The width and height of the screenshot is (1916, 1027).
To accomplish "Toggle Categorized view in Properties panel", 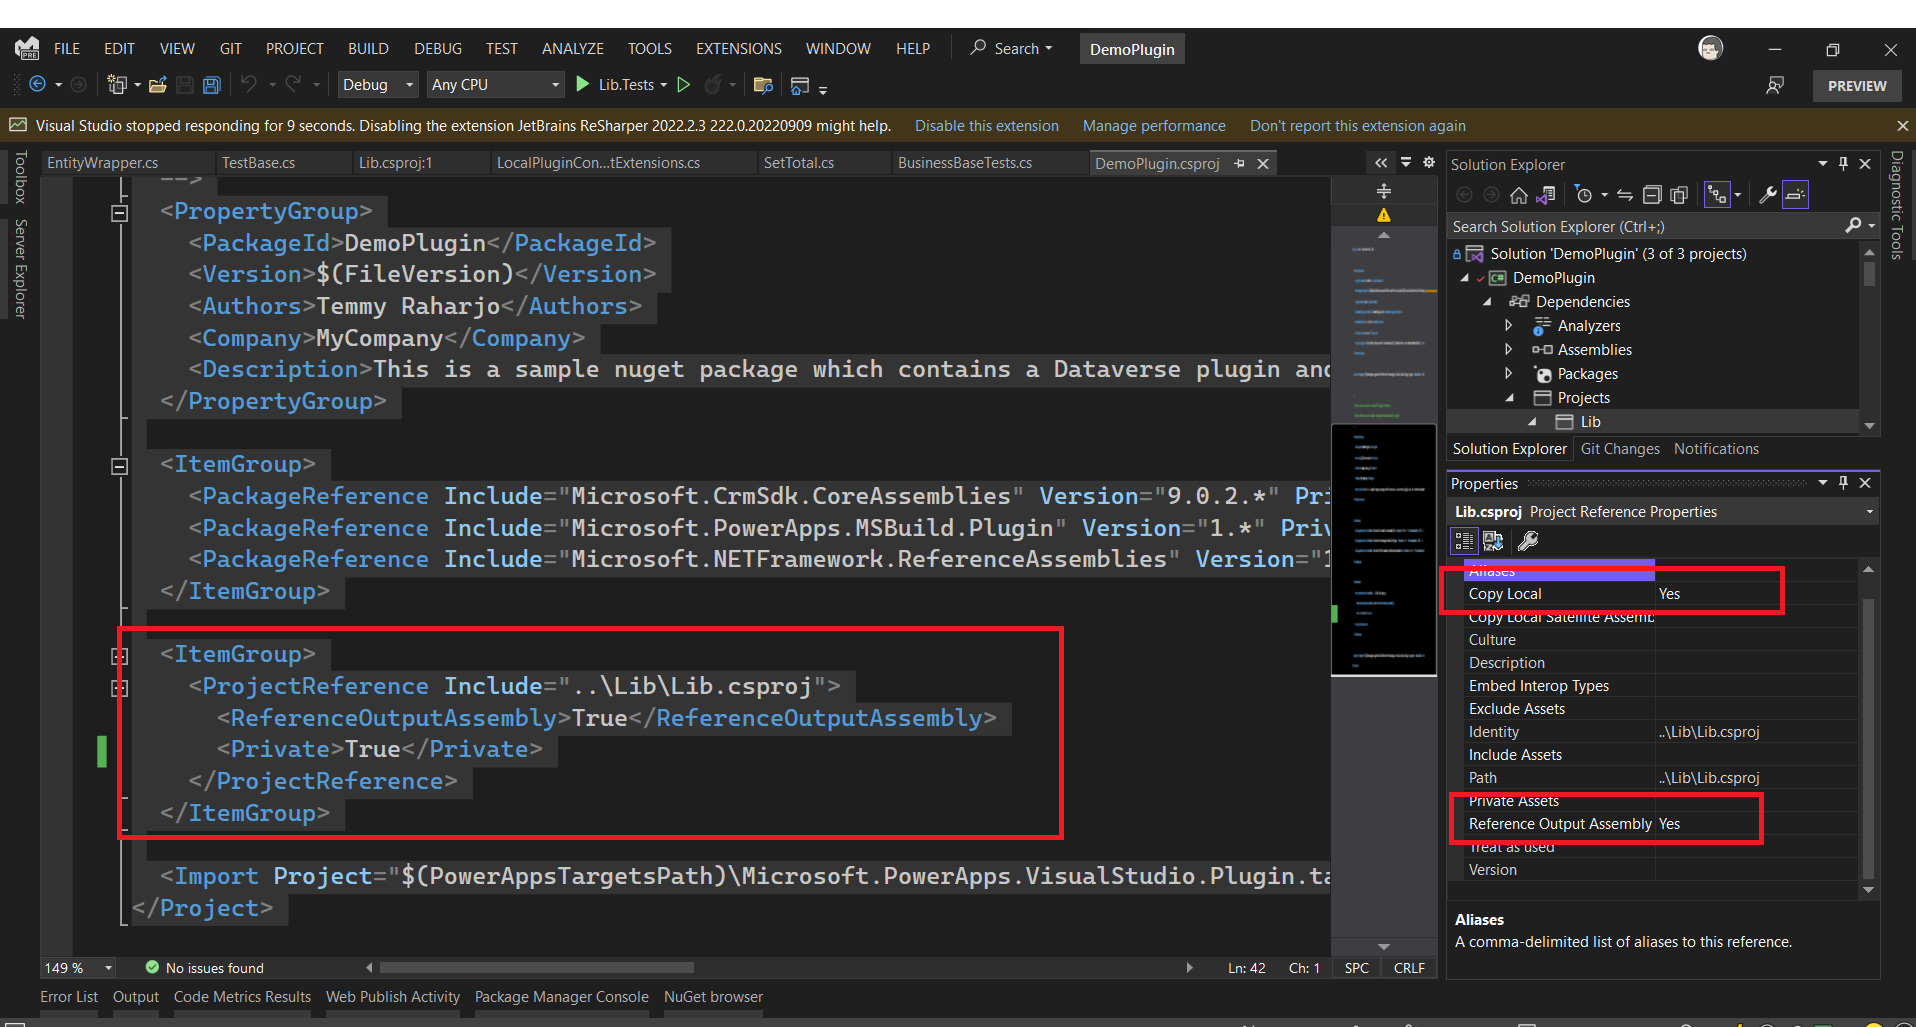I will point(1464,541).
